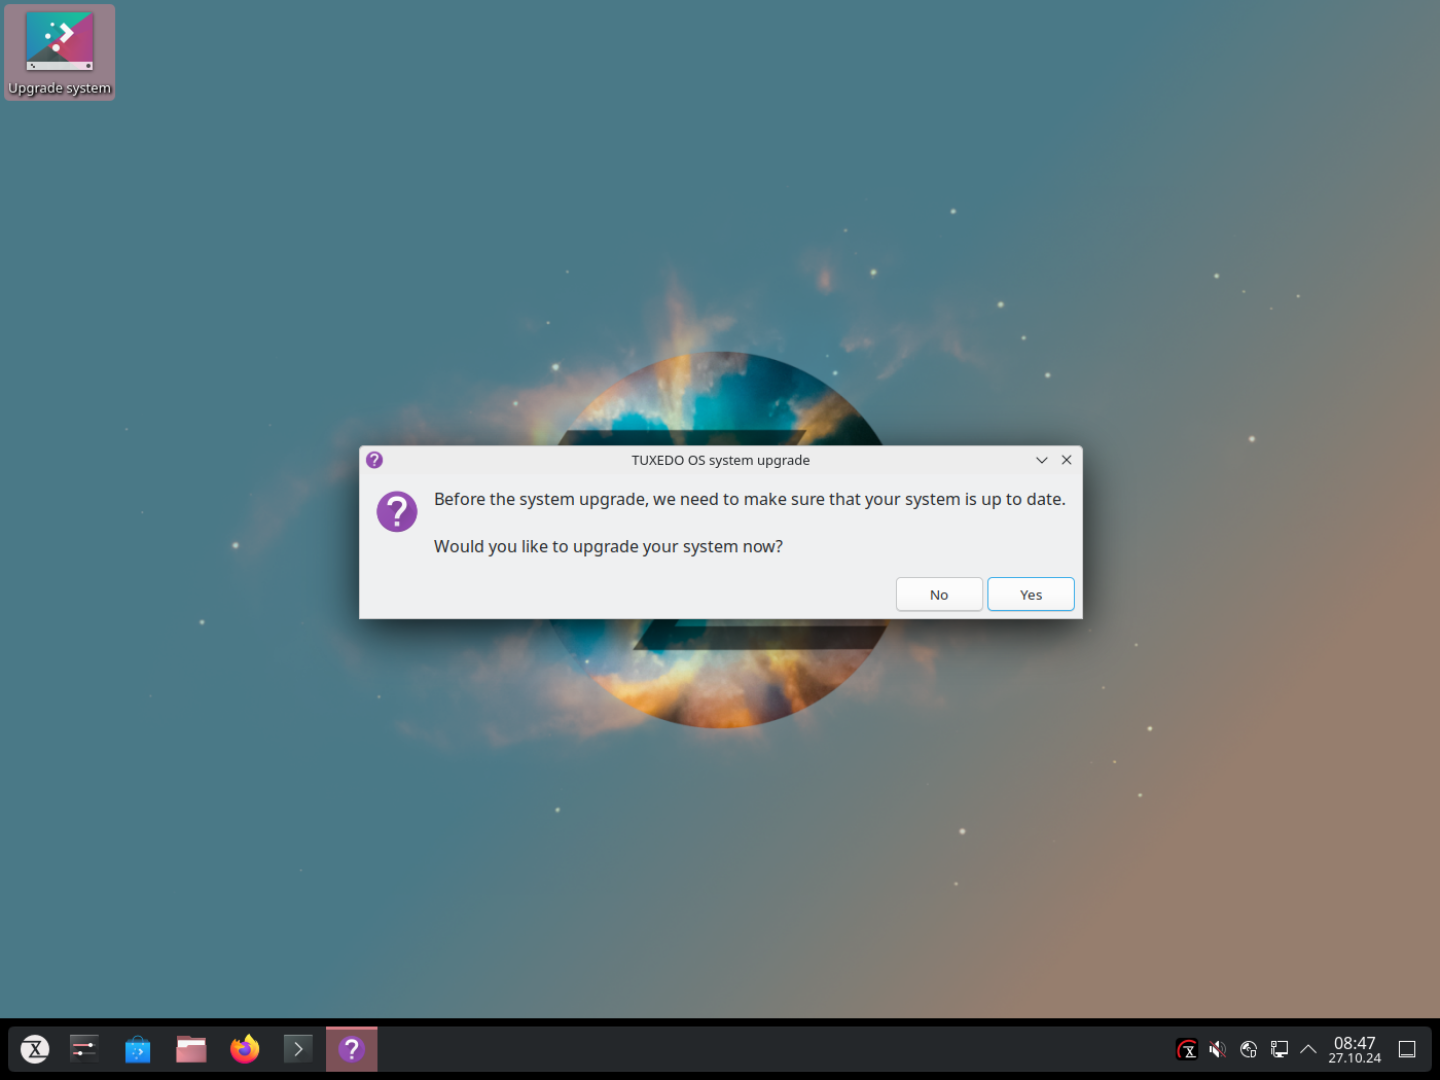Toggle the show desktop button

(1407, 1049)
